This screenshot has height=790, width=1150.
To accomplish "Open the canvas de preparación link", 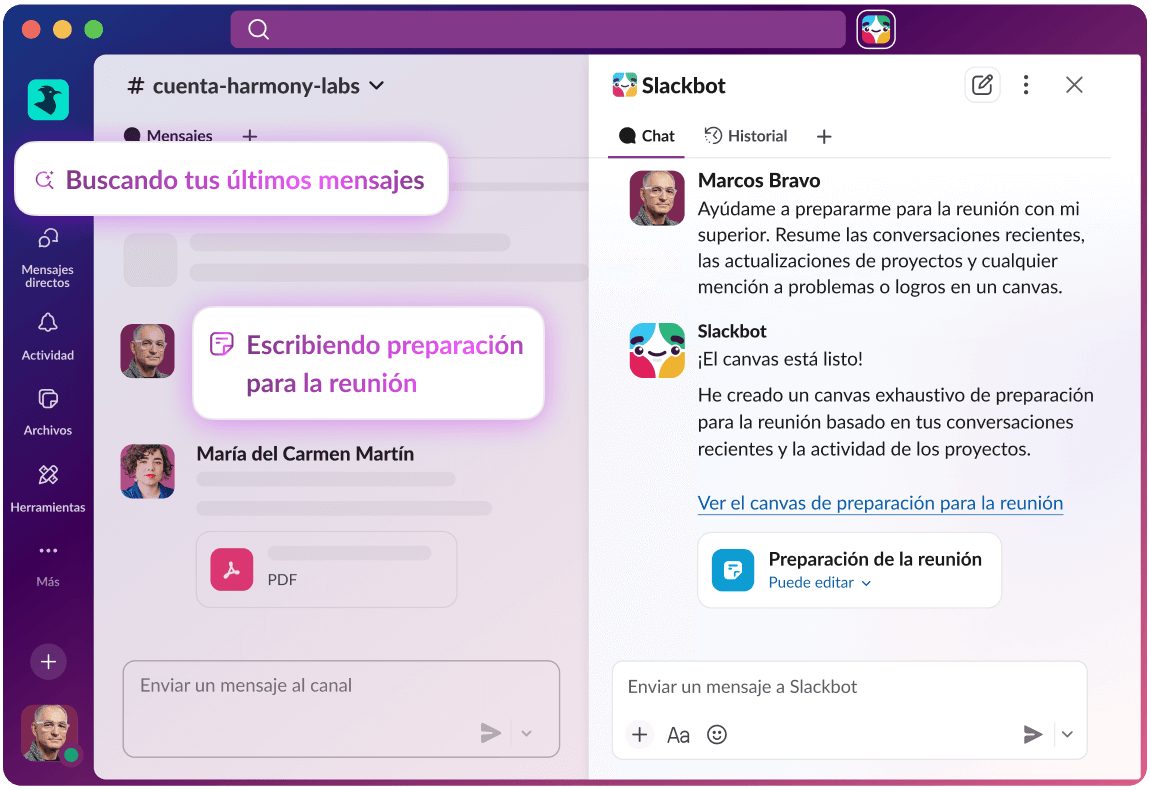I will (x=880, y=503).
